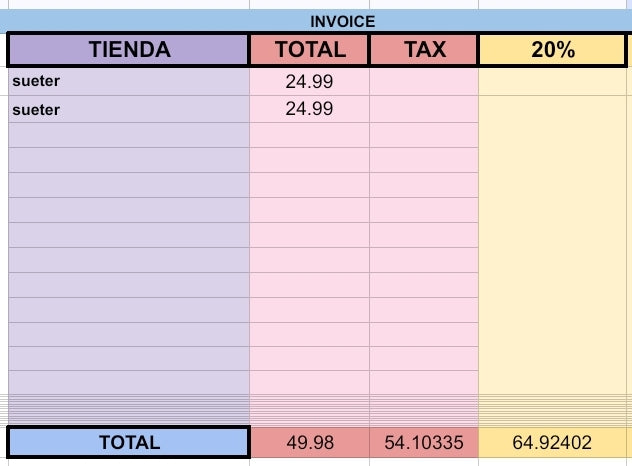
Task: Click empty TIENDA cell below second sueter
Action: coord(128,135)
